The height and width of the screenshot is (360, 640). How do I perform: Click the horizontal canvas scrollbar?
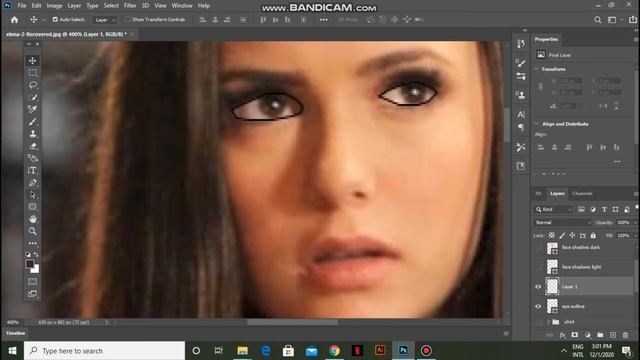(x=292, y=322)
